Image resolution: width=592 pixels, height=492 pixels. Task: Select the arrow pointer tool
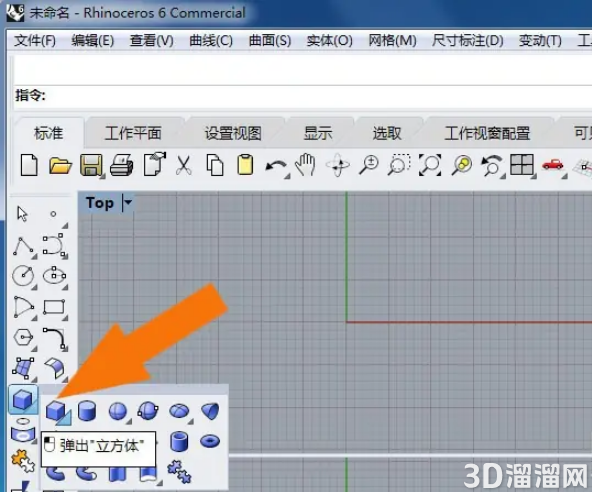coord(22,214)
